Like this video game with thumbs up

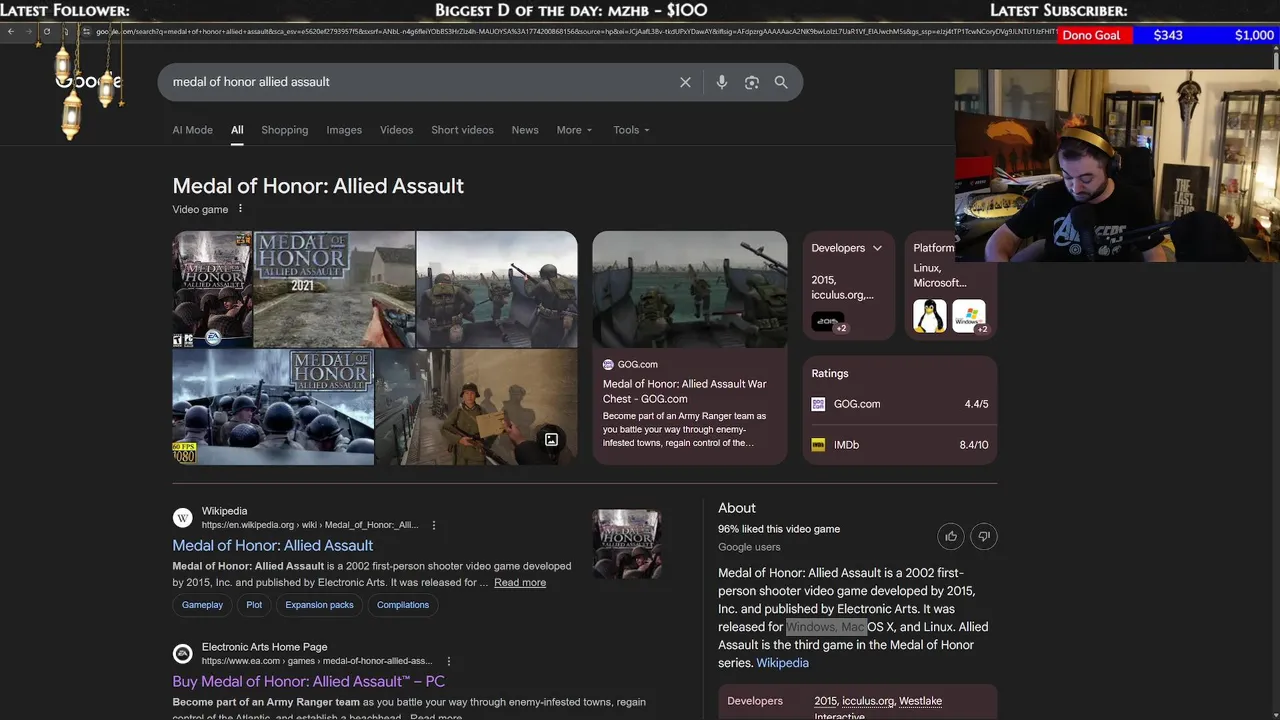click(x=951, y=536)
